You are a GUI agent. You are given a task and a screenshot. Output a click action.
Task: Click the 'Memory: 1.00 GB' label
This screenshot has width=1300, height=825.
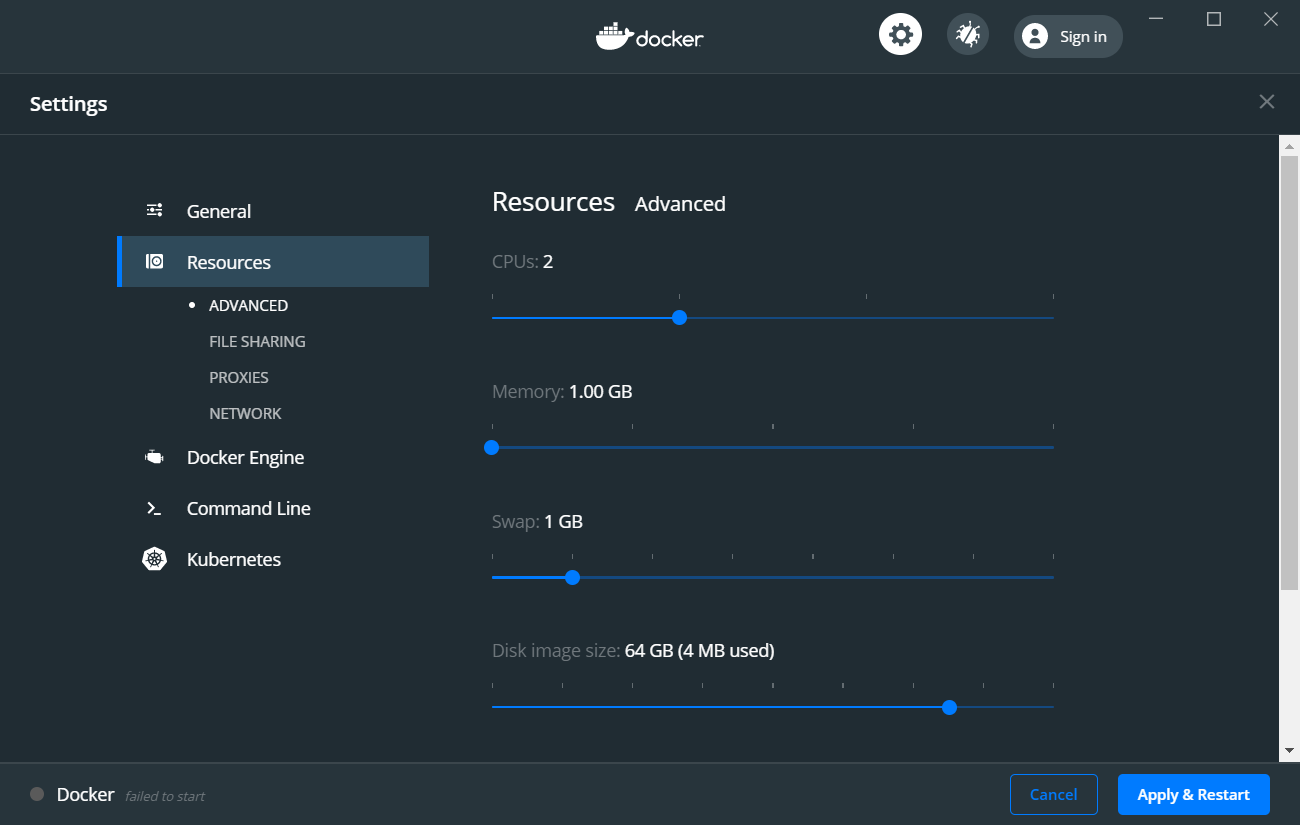(562, 391)
